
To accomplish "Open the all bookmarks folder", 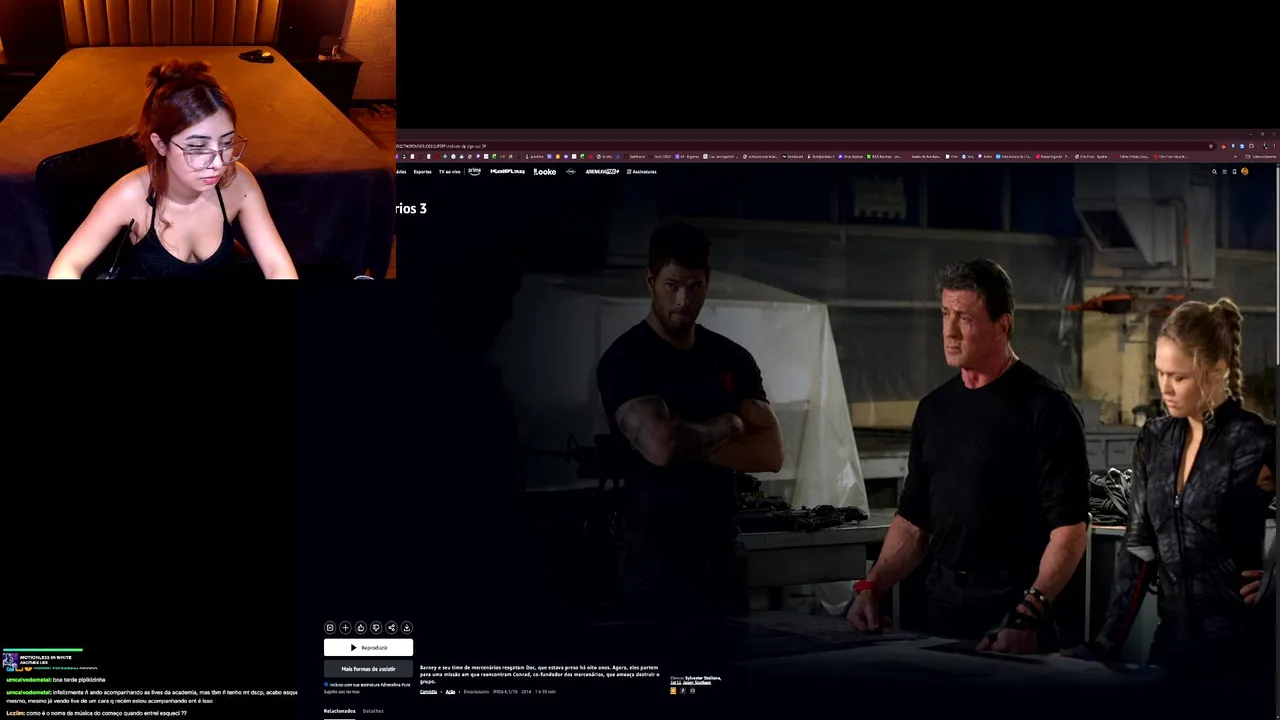I will point(1261,157).
